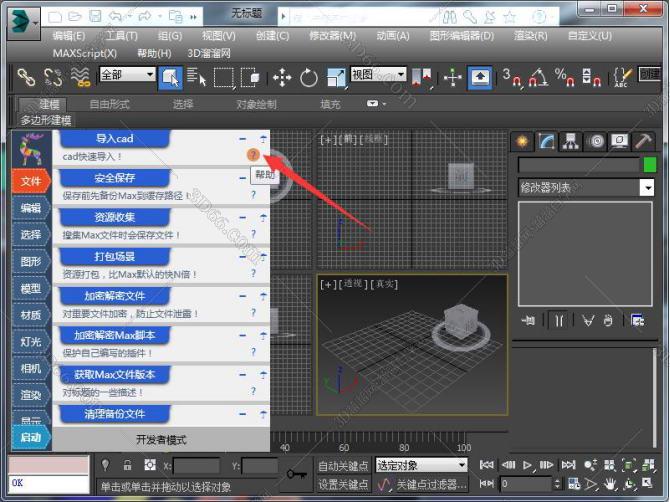Toggle the Spinner Snap icon
Viewport: 670px width, 502px height.
(x=591, y=77)
